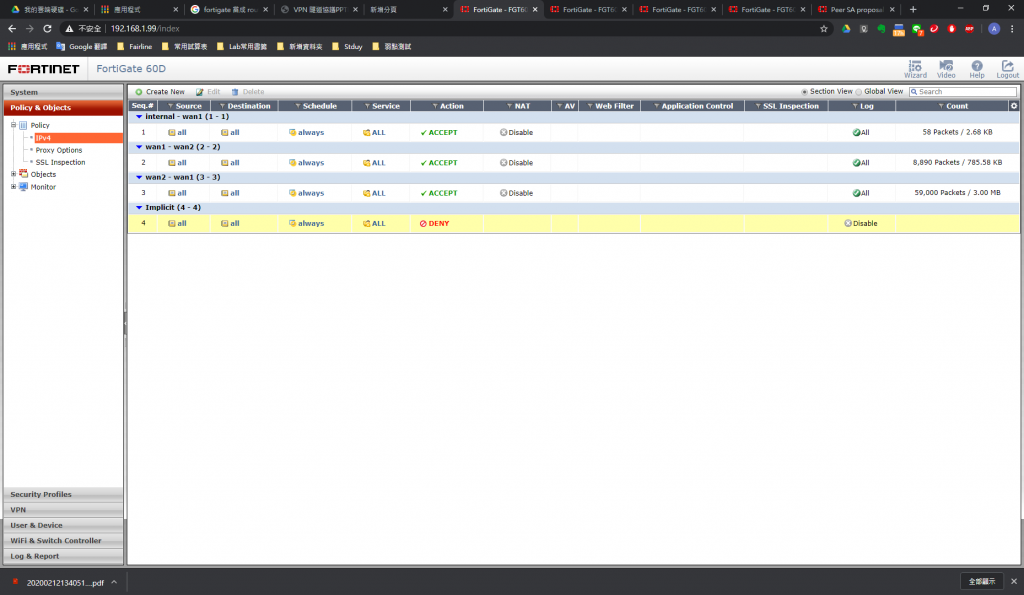The image size is (1024, 595).
Task: Open downloaded PDF options chevron
Action: point(114,582)
